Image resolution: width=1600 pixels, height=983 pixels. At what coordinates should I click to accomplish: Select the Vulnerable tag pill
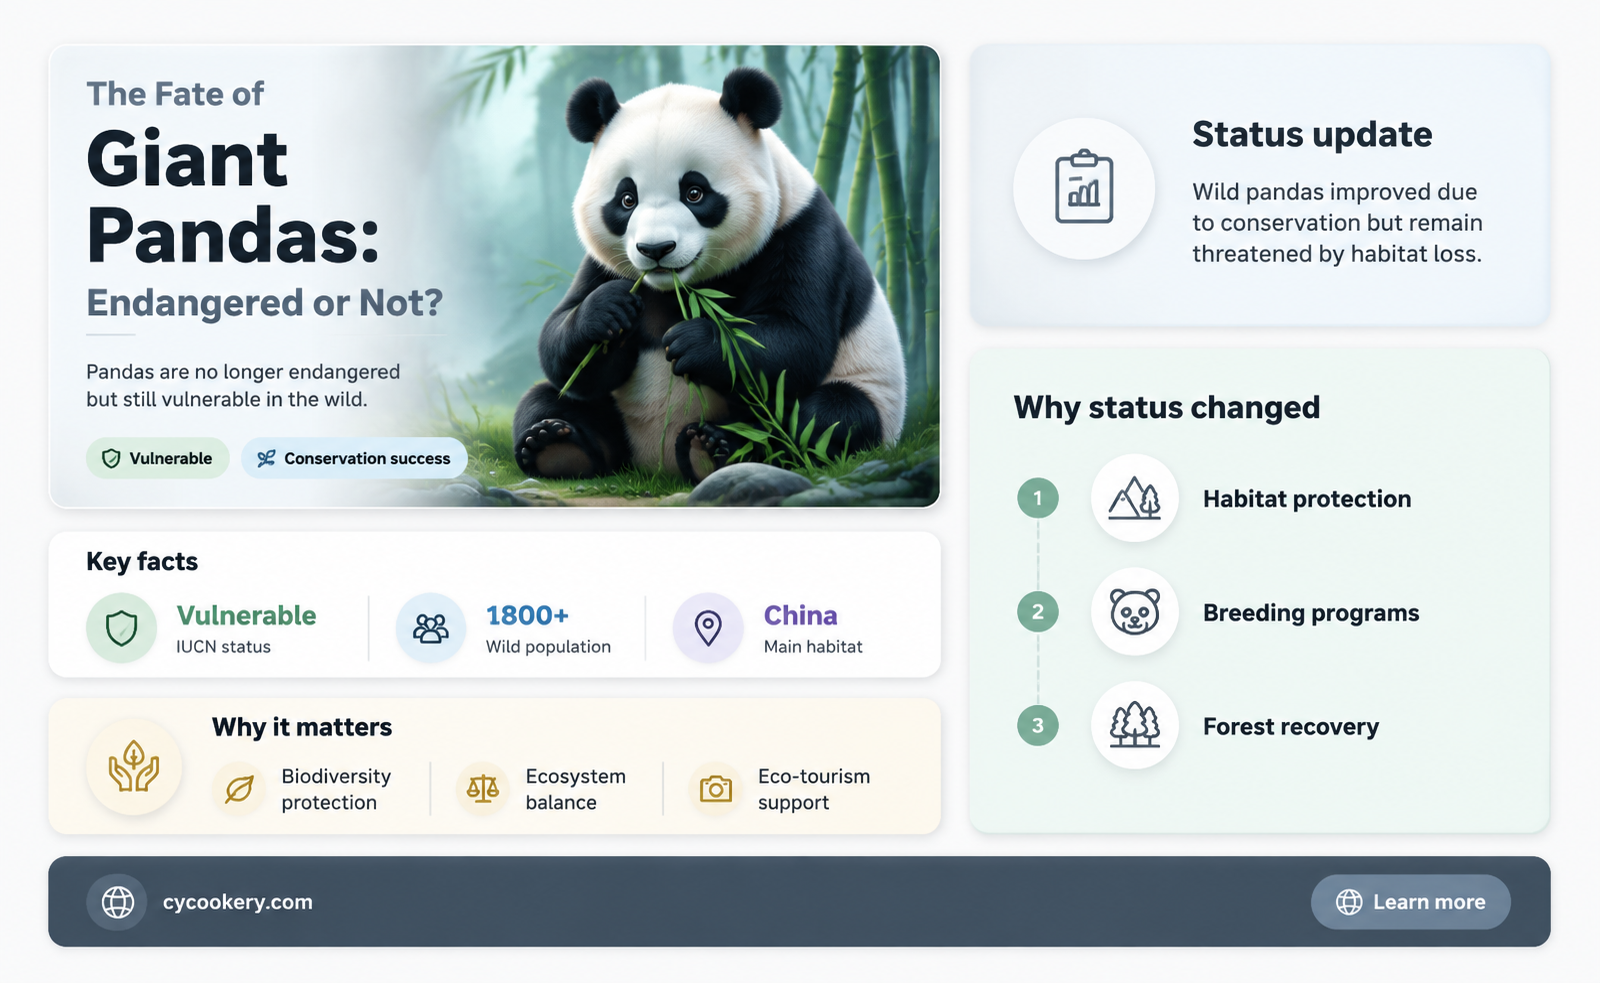[157, 458]
